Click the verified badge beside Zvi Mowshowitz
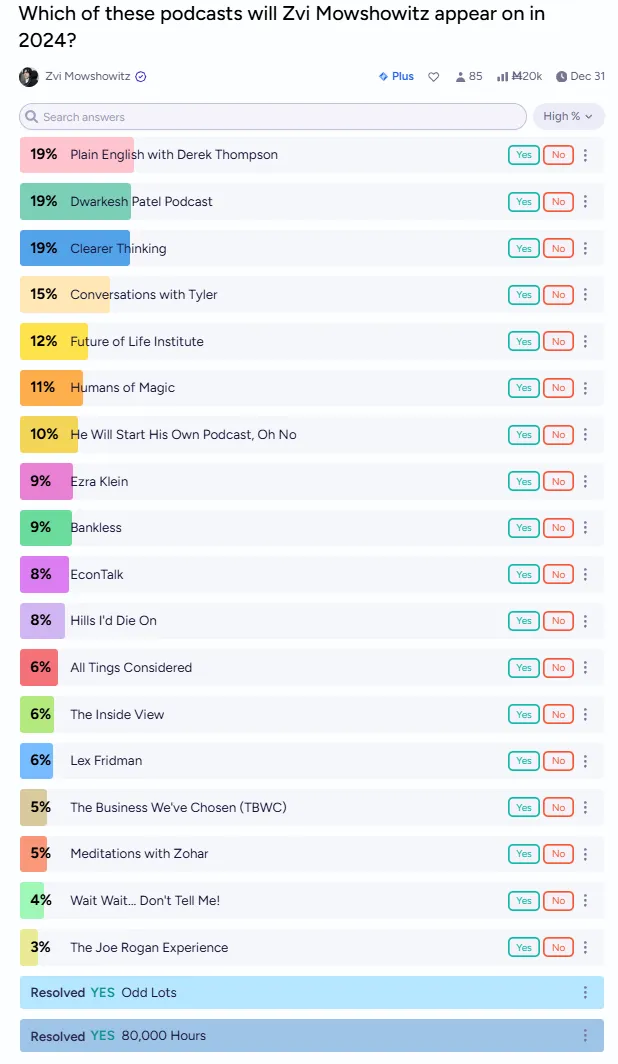 pos(141,77)
